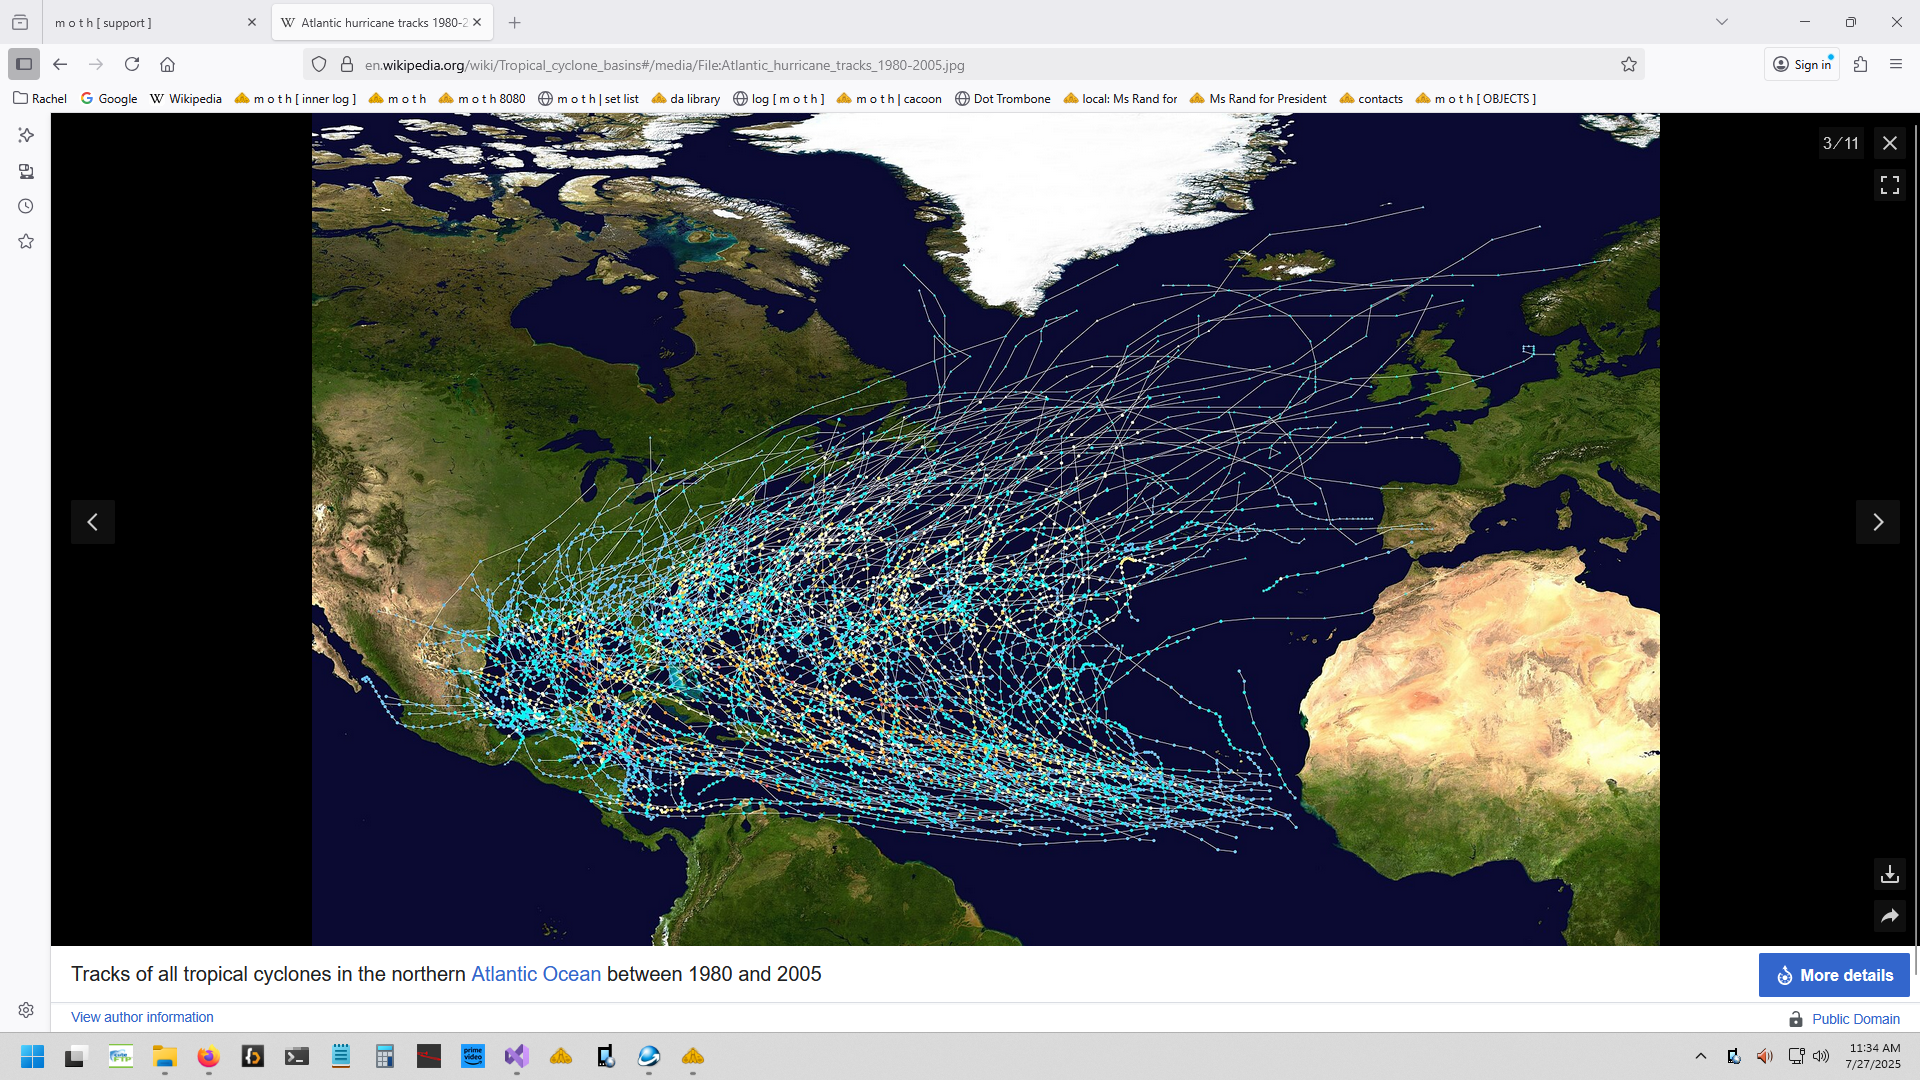Toggle the sidebar visibility button
The height and width of the screenshot is (1080, 1920).
coord(24,65)
